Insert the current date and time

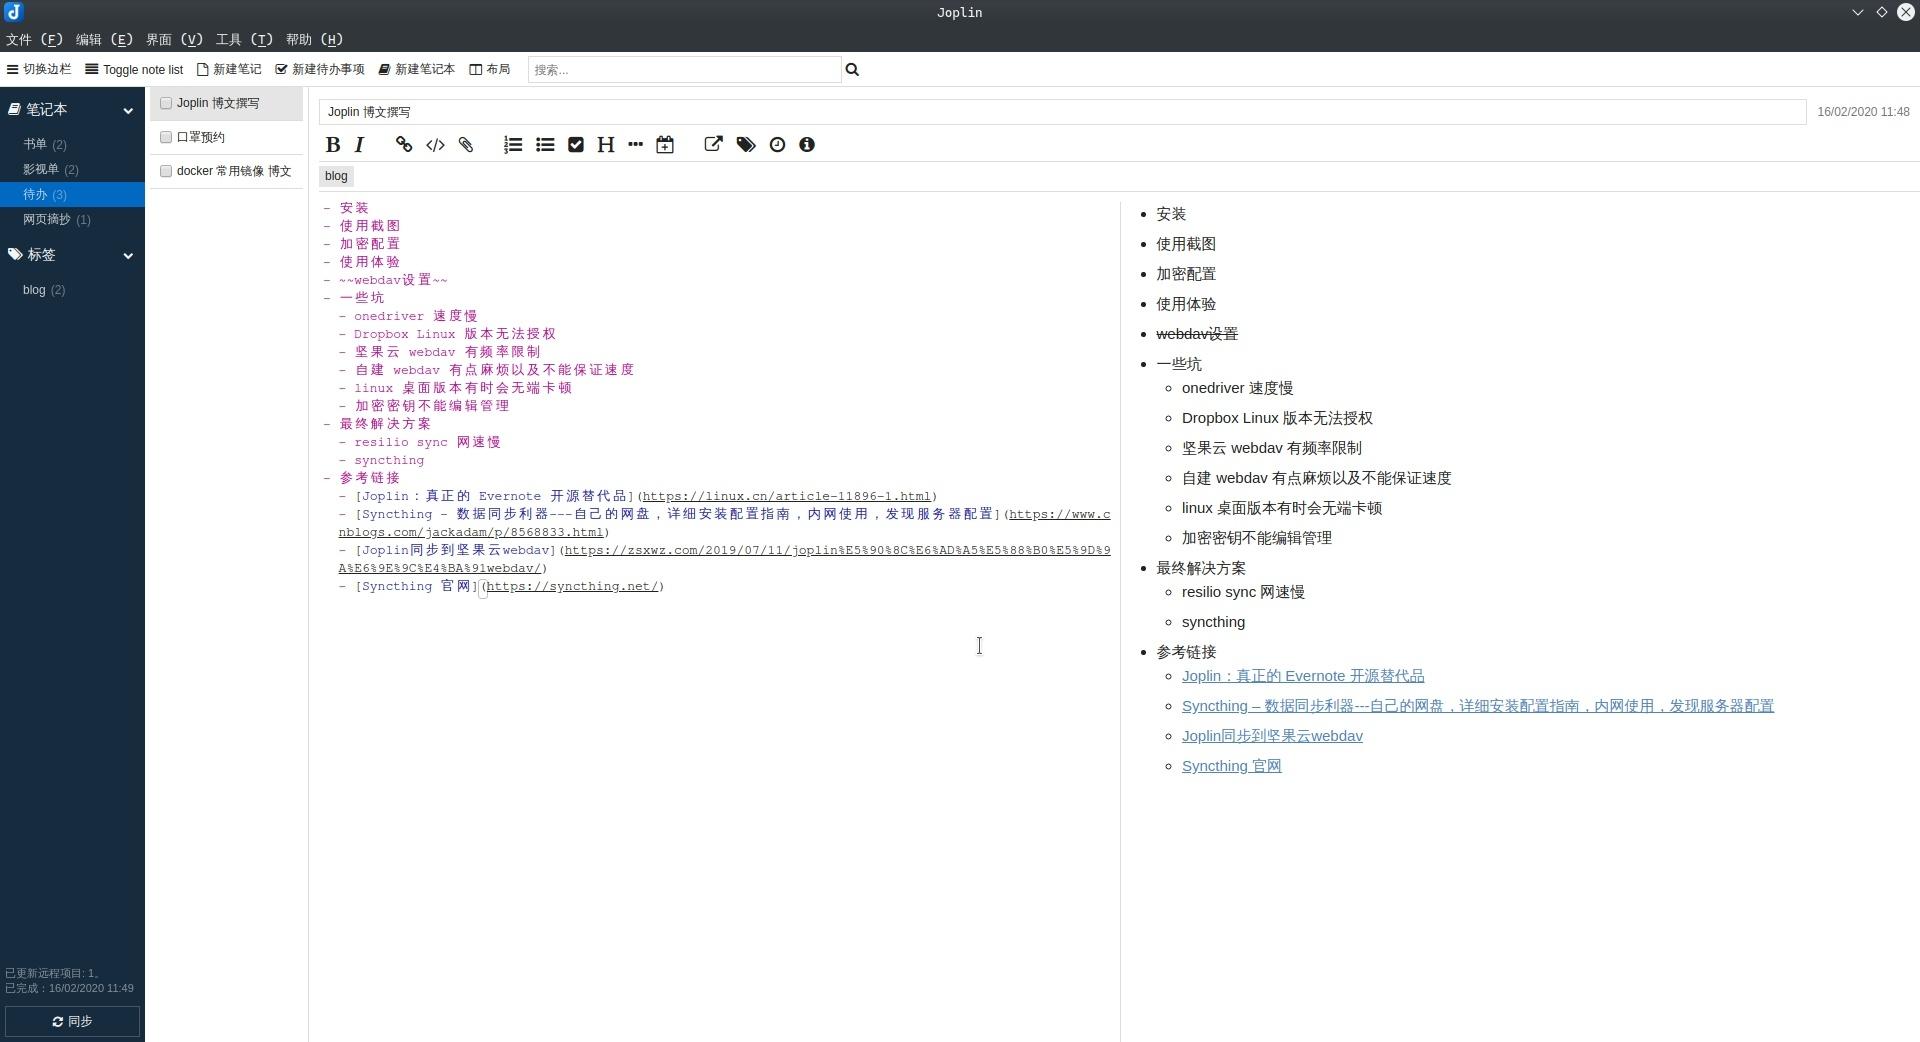click(665, 145)
